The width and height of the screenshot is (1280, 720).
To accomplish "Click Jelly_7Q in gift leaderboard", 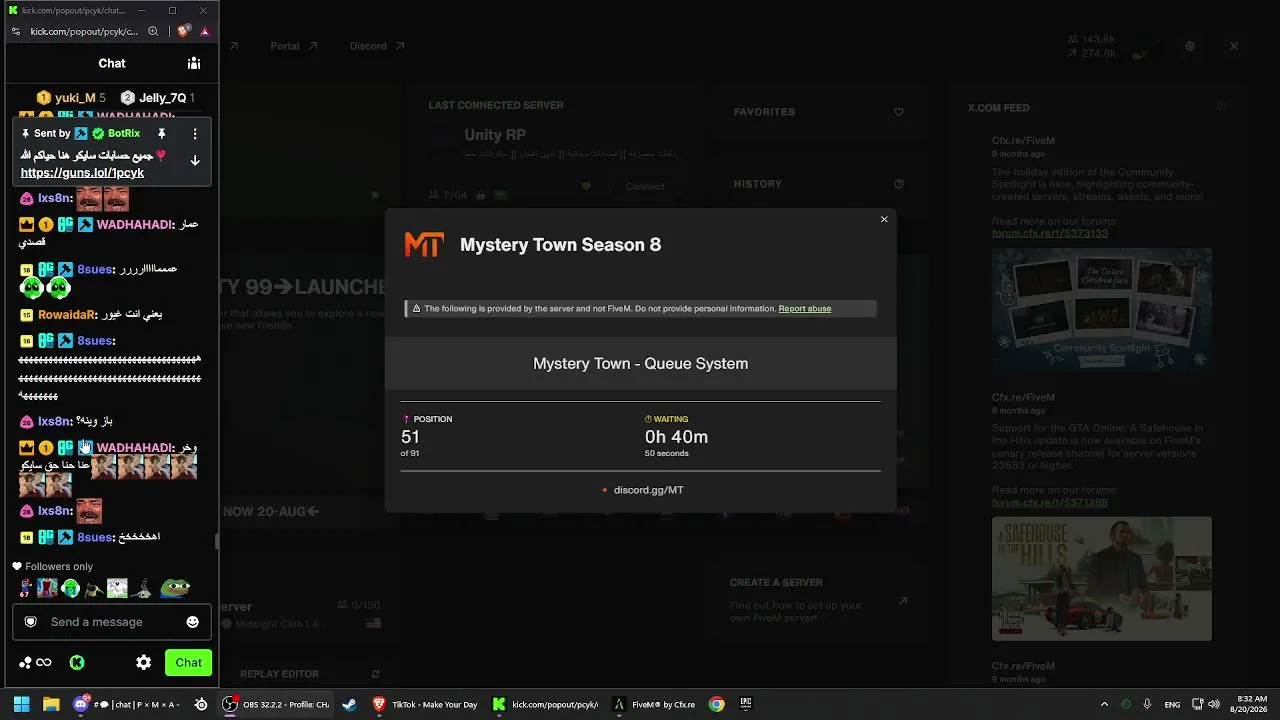I will [x=162, y=98].
